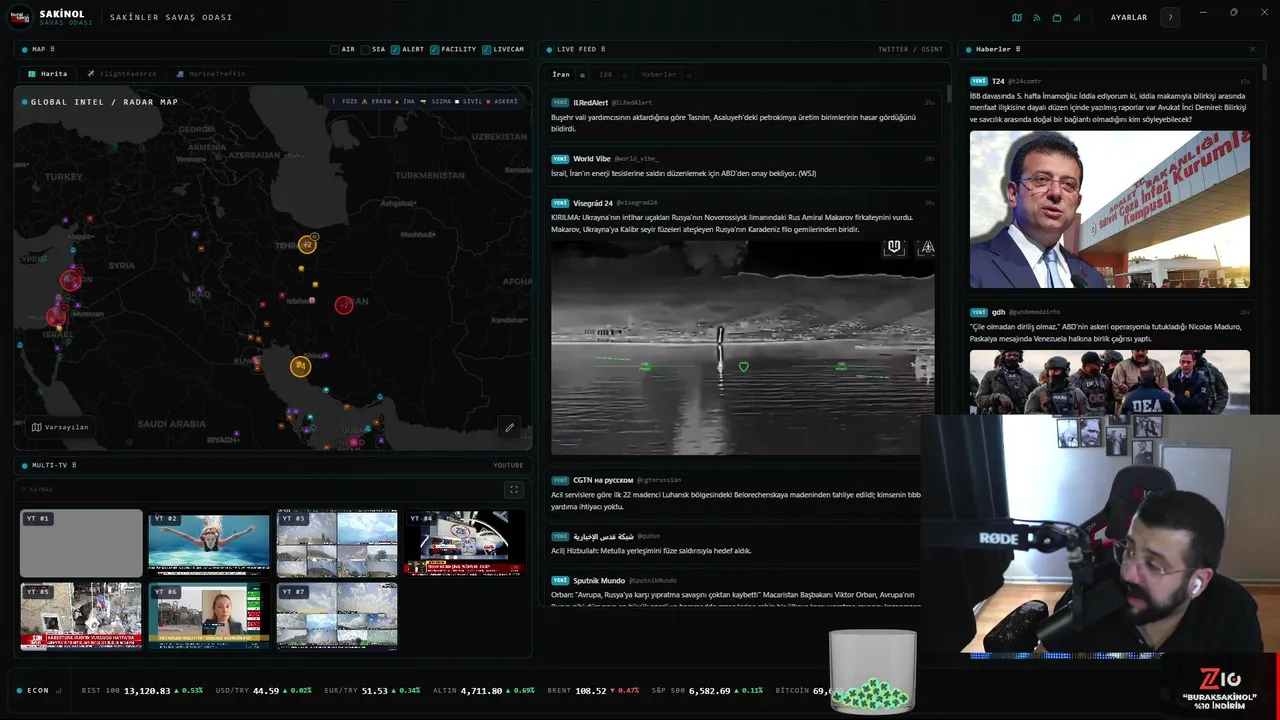
Task: Click the RSS feed icon in header
Action: point(1037,17)
